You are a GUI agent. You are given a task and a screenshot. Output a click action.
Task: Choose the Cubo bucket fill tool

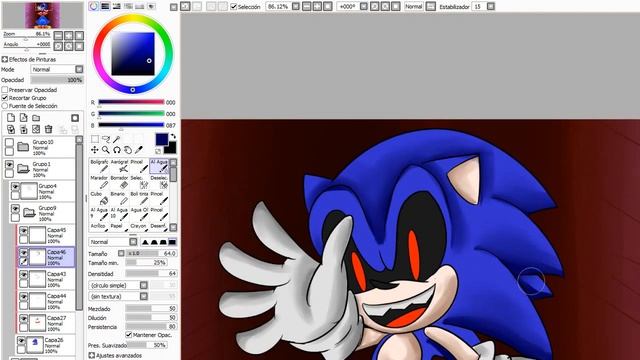point(99,198)
